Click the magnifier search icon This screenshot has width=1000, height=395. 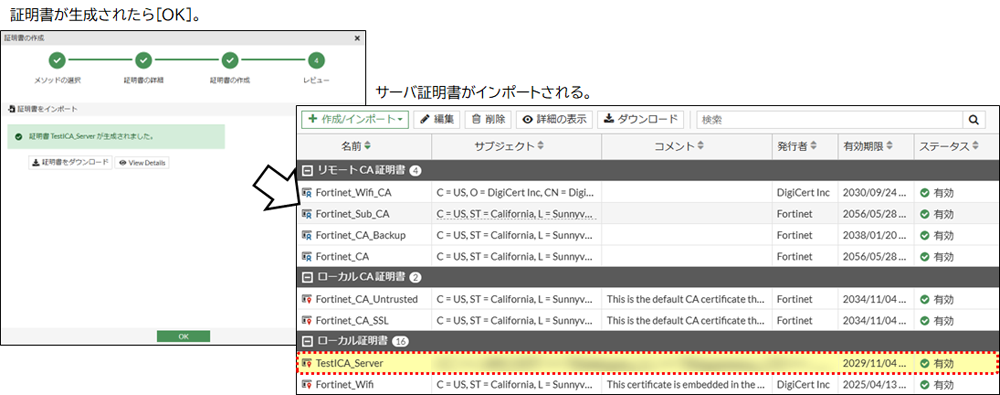point(973,119)
